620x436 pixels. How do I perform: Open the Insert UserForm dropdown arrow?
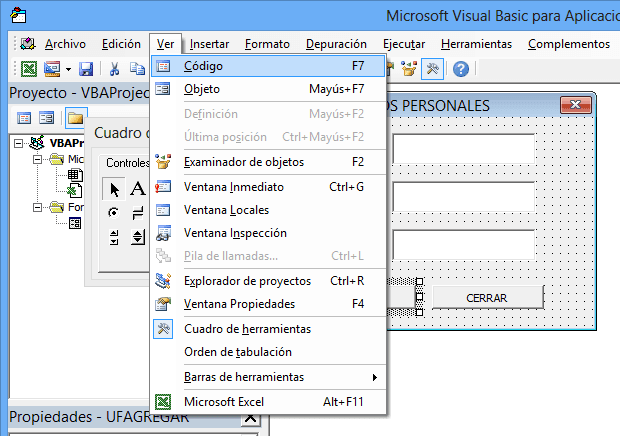click(x=68, y=70)
